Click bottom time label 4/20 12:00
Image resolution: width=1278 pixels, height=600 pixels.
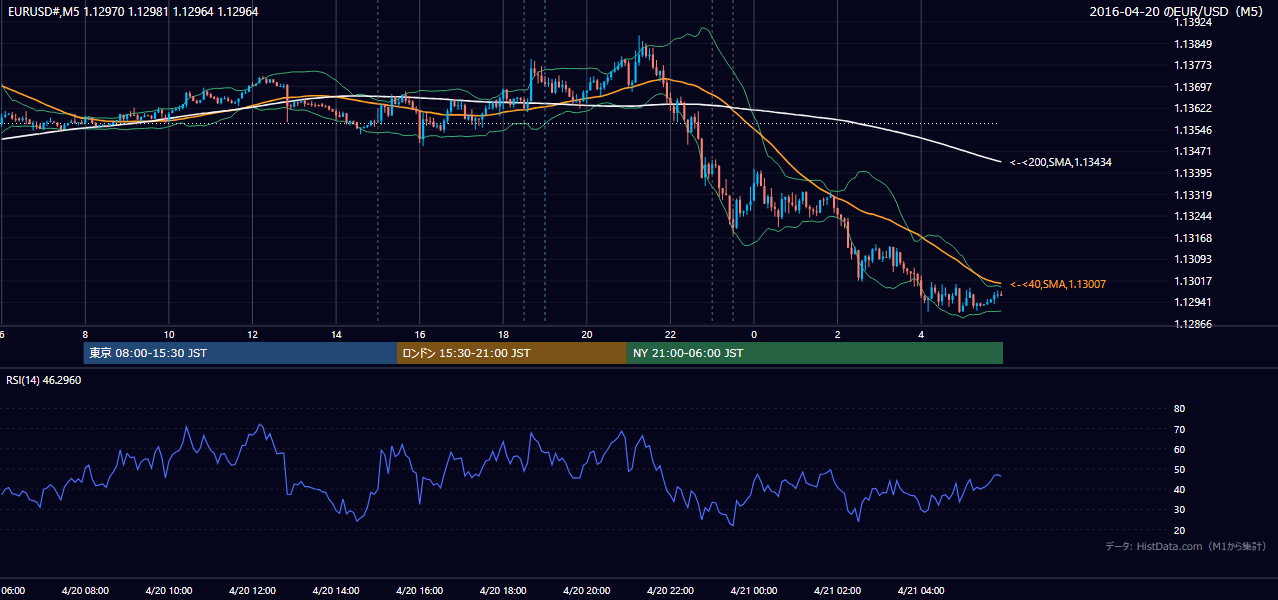pyautogui.click(x=252, y=591)
